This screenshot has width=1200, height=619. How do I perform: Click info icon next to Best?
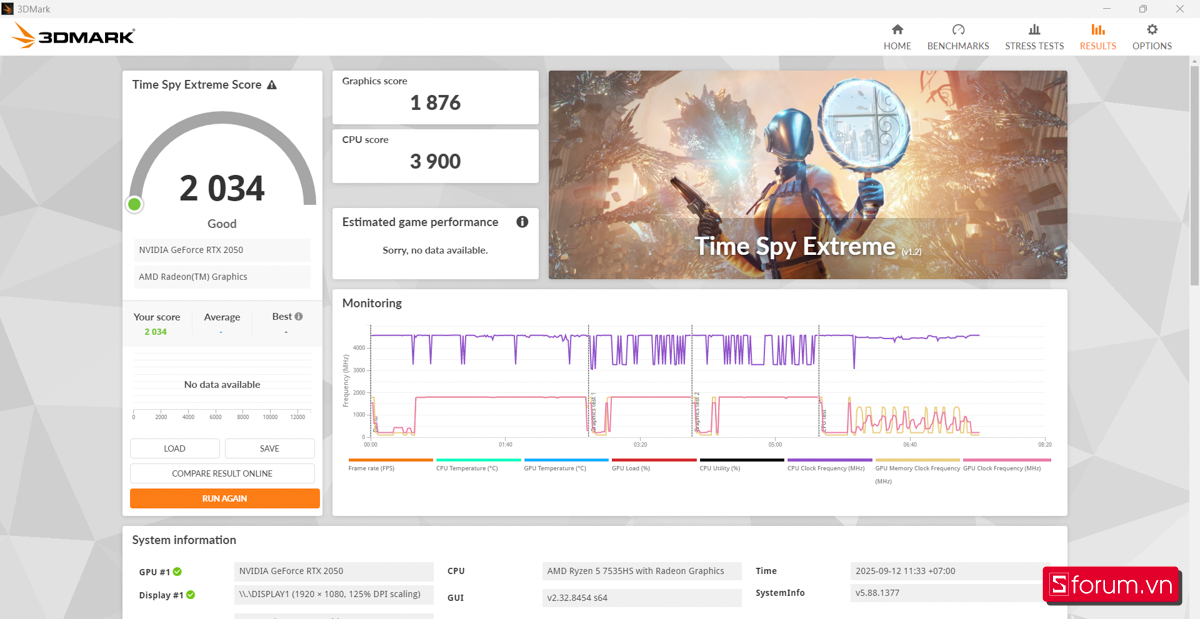[298, 316]
